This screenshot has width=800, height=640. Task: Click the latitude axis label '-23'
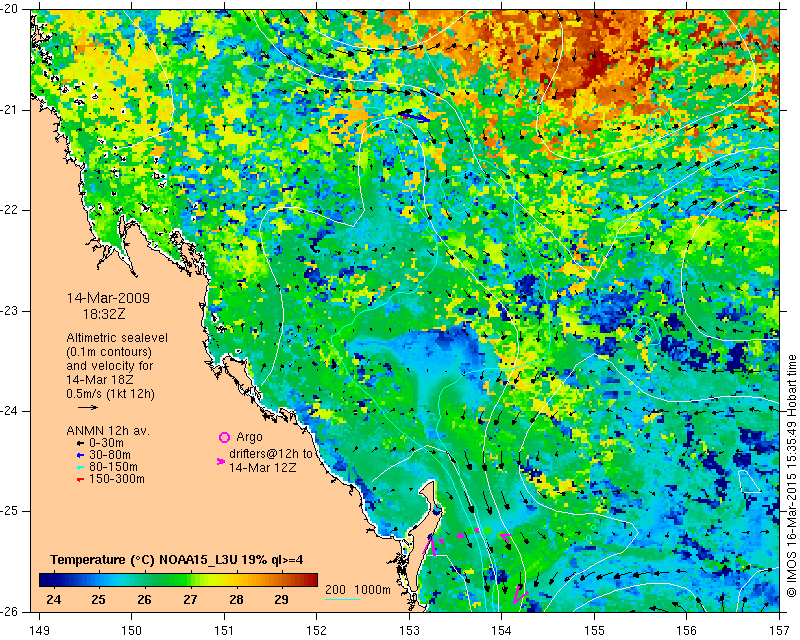pyautogui.click(x=11, y=311)
